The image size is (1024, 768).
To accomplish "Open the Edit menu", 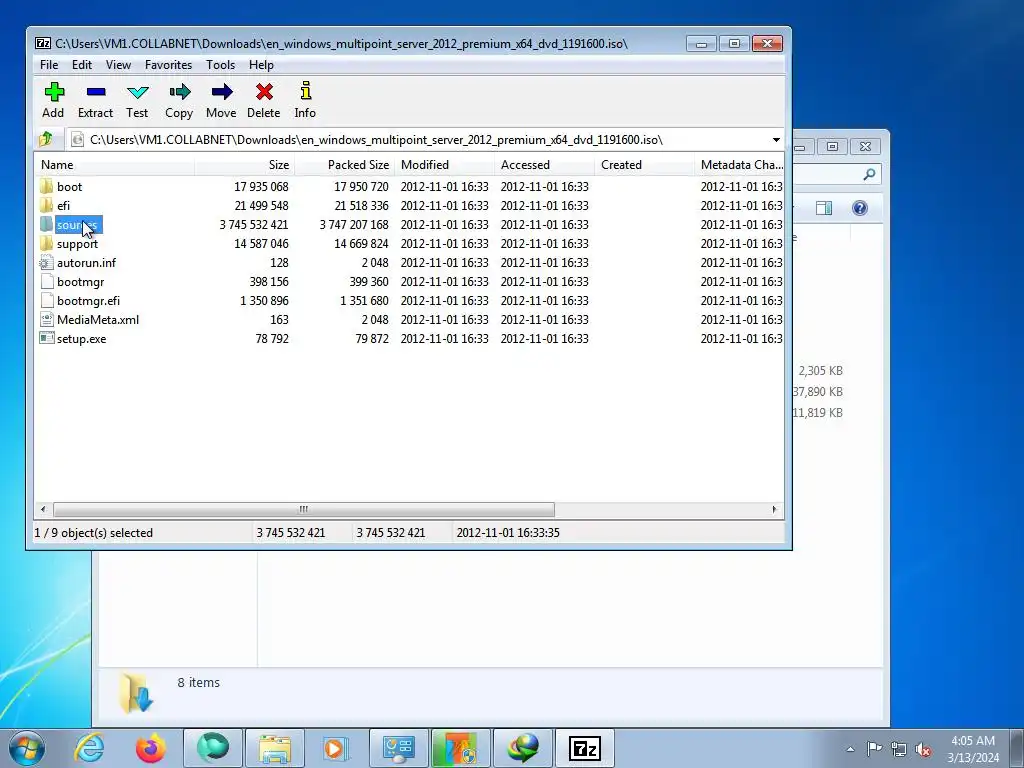I will click(x=82, y=65).
